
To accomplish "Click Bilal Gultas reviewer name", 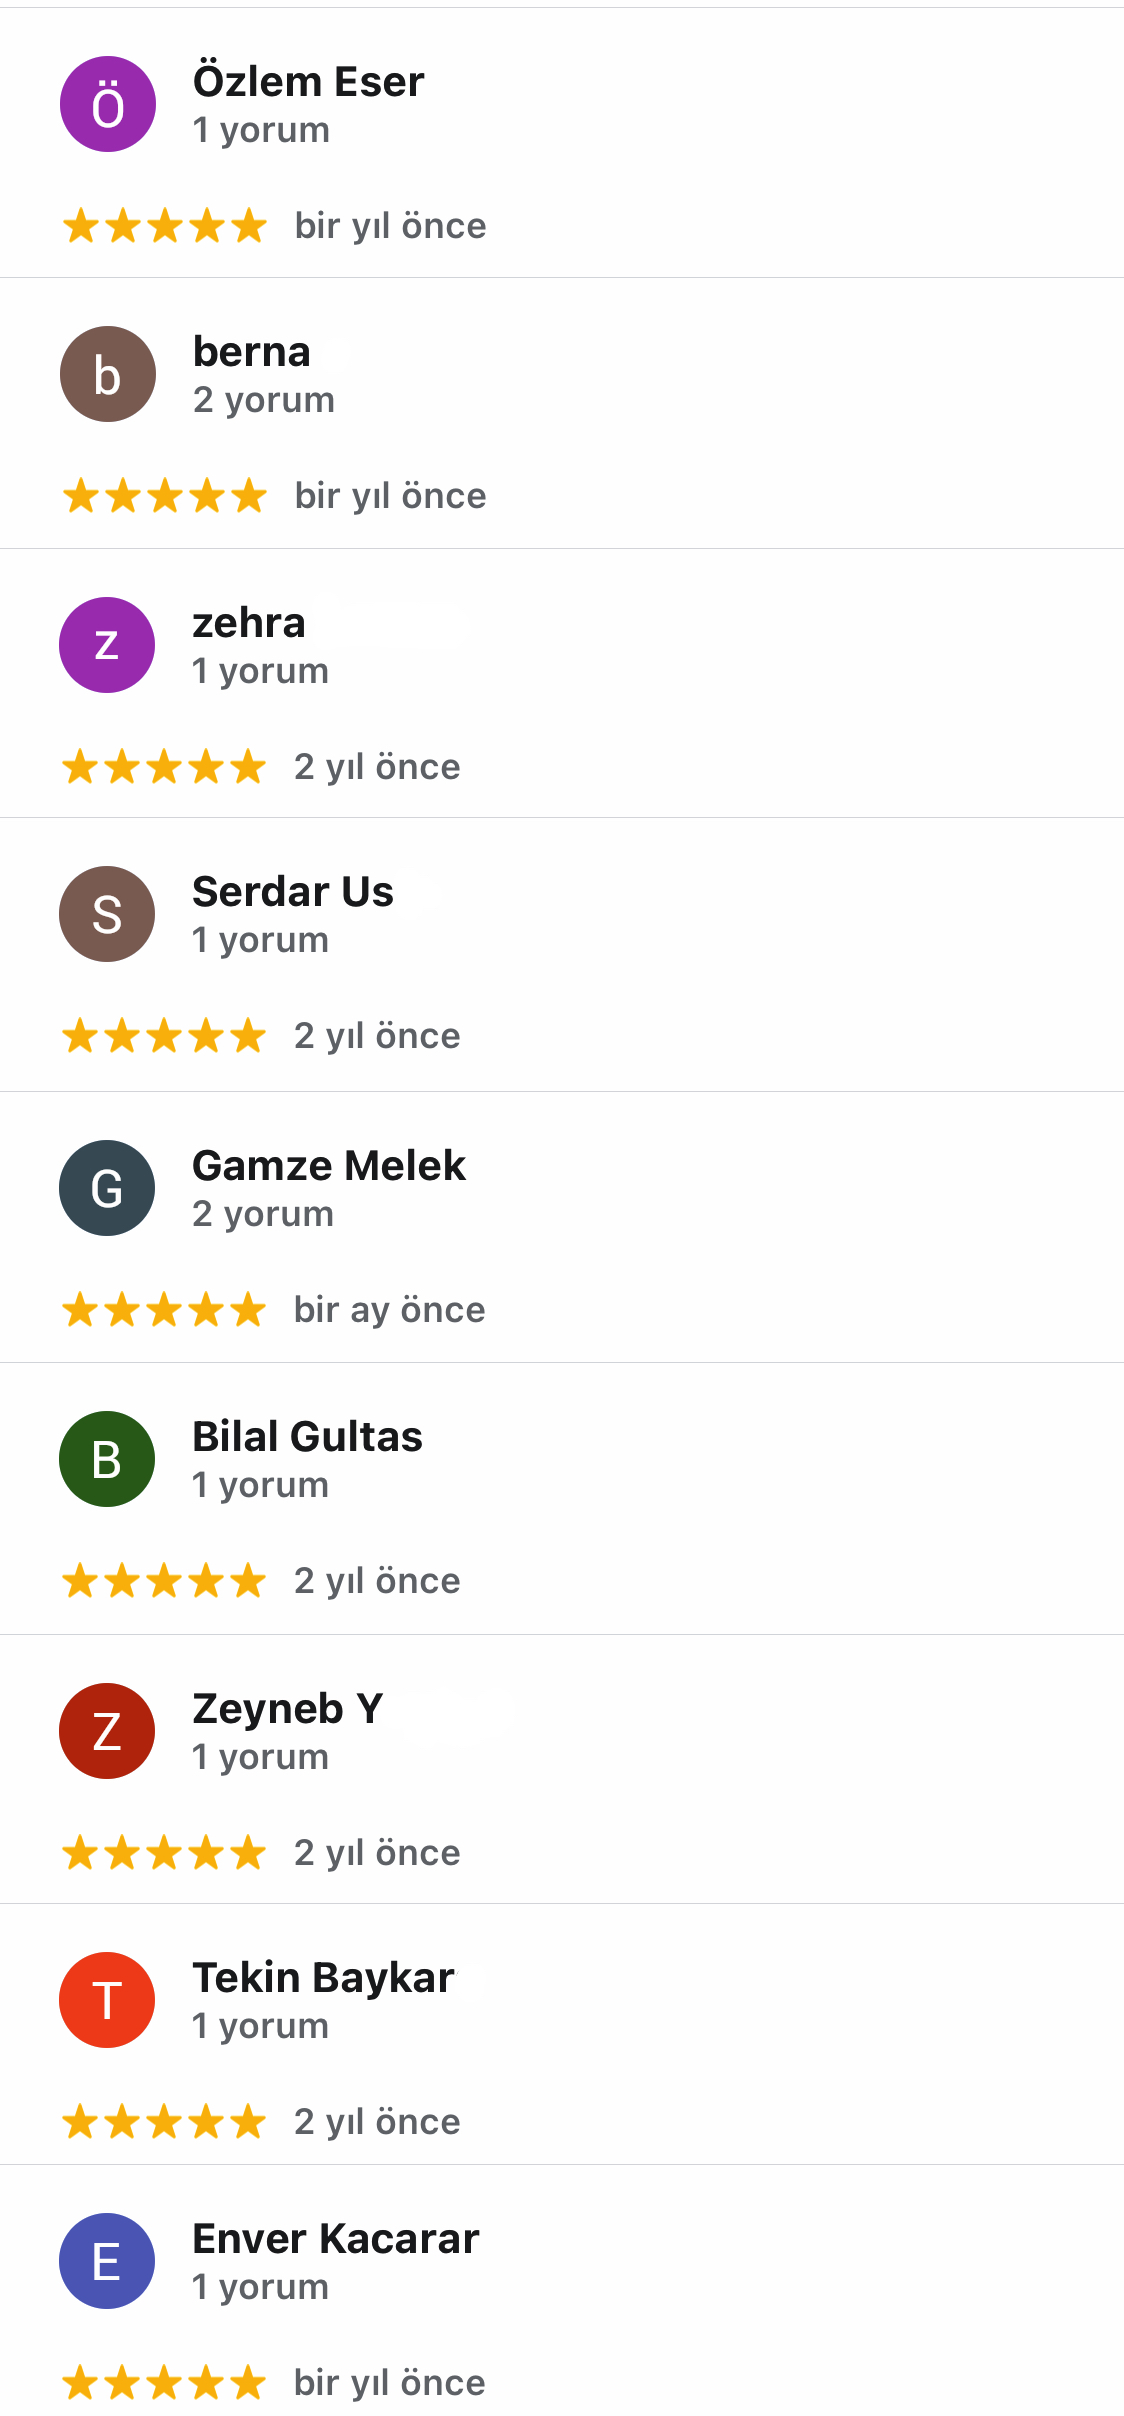I will point(307,1437).
